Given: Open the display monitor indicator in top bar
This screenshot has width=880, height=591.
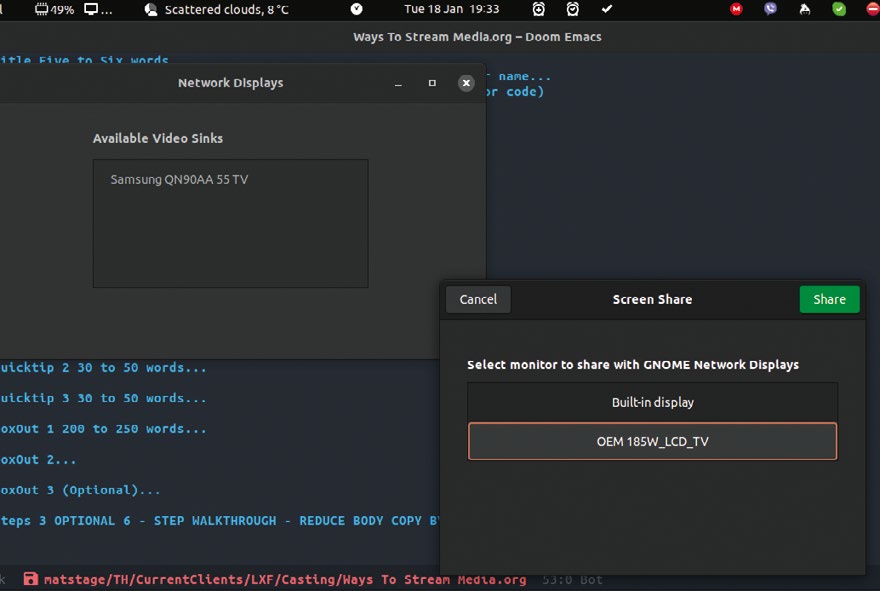Looking at the screenshot, I should click(91, 10).
